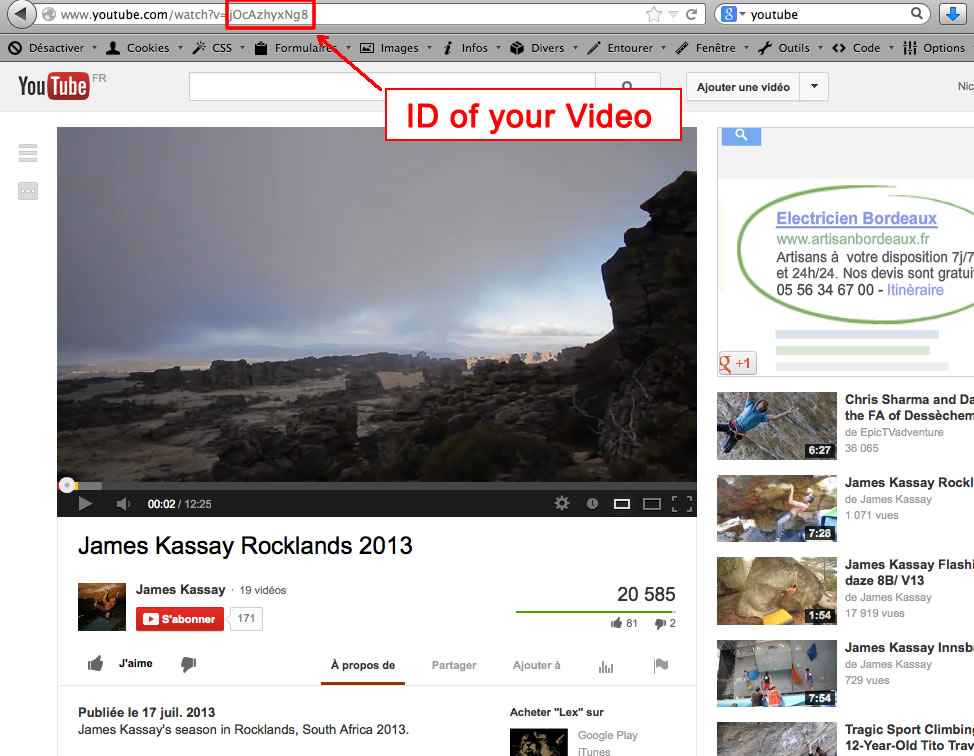
Task: Switch to the Partager tab
Action: tap(454, 665)
